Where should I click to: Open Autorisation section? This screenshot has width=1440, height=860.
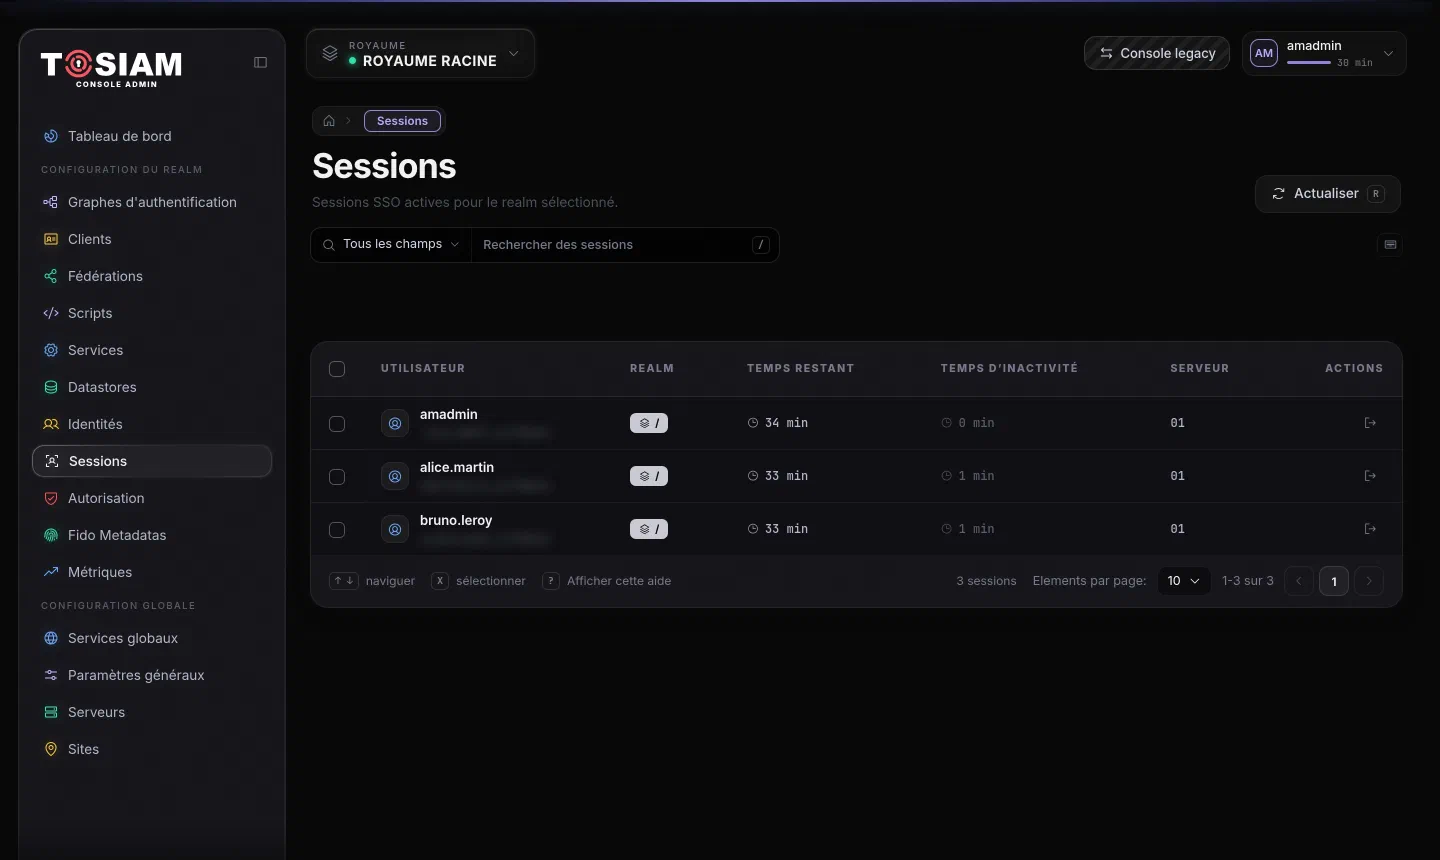pos(152,498)
